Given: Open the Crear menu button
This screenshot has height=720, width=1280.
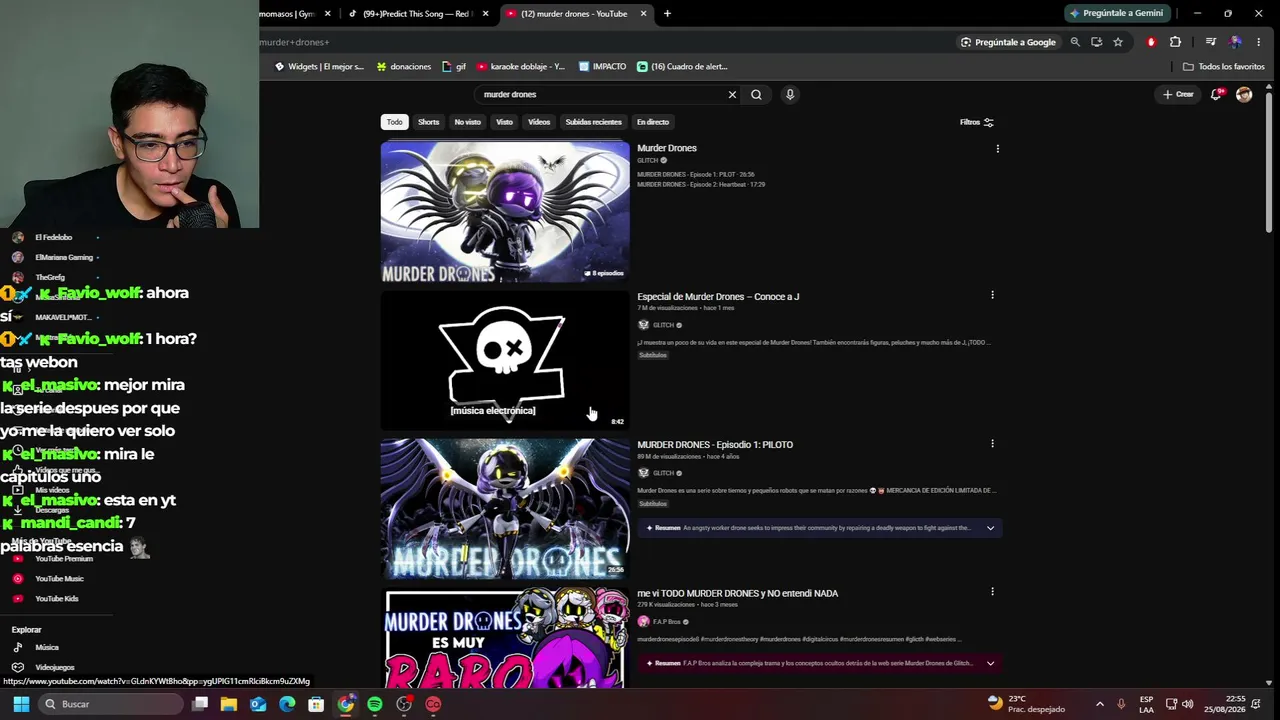Looking at the screenshot, I should click(1178, 94).
